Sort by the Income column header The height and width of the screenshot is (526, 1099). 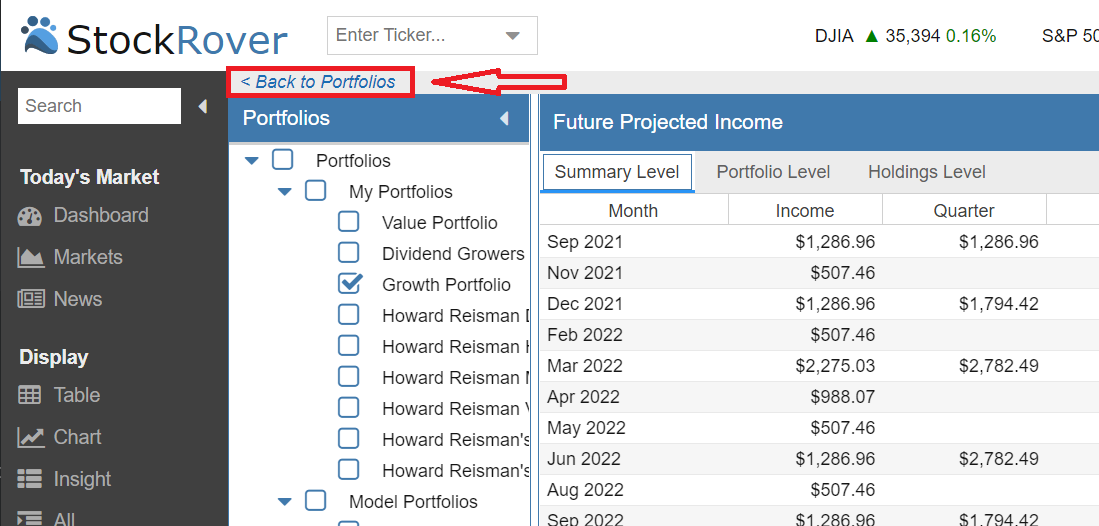805,210
